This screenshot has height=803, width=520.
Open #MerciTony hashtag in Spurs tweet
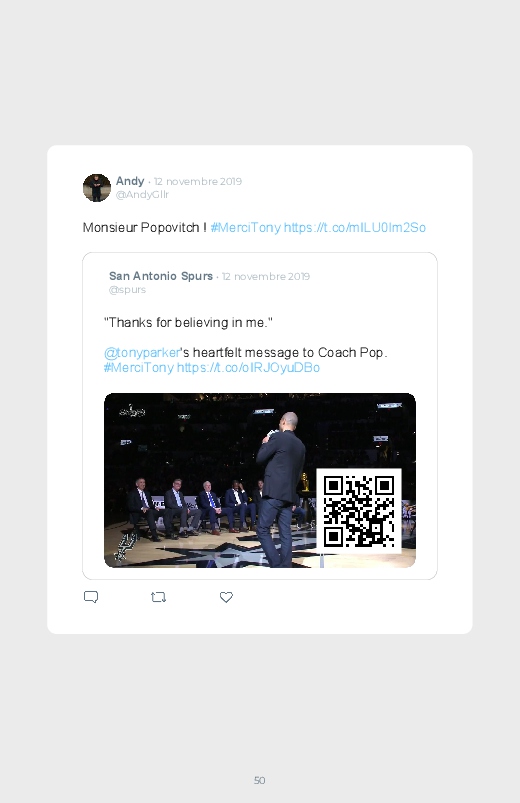[x=139, y=368]
